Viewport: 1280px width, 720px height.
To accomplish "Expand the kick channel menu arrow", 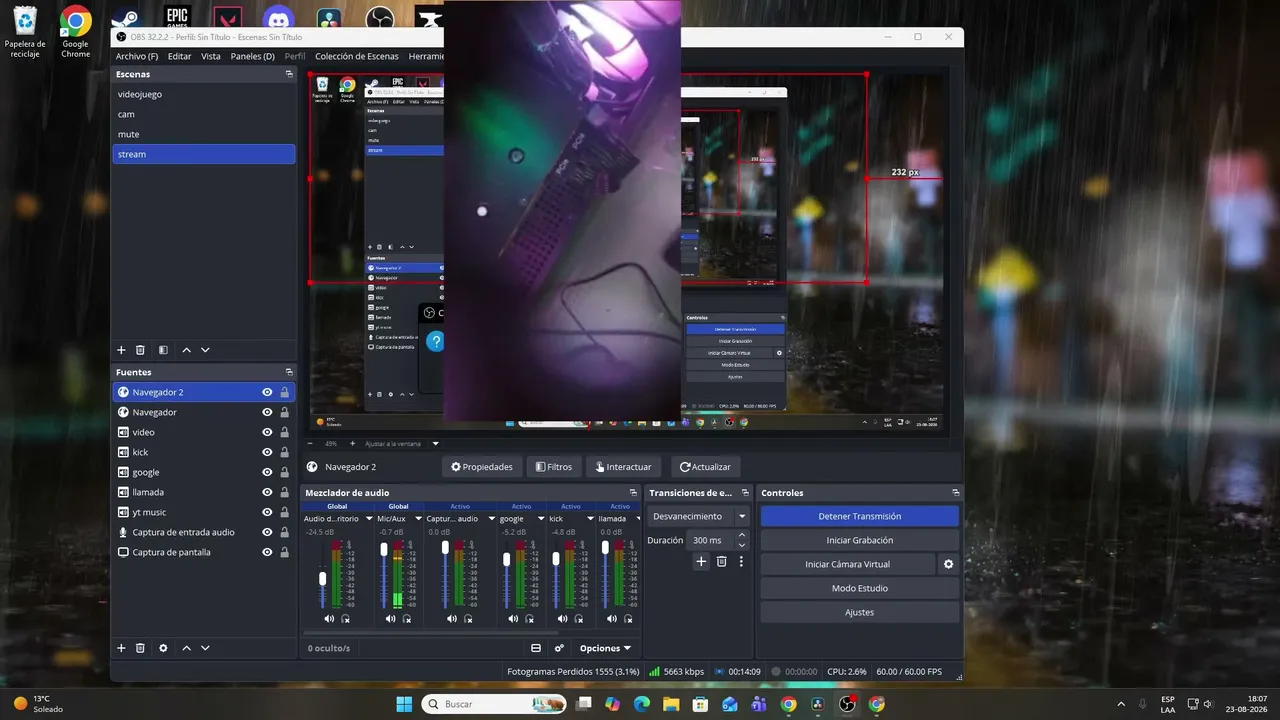I will tap(590, 519).
